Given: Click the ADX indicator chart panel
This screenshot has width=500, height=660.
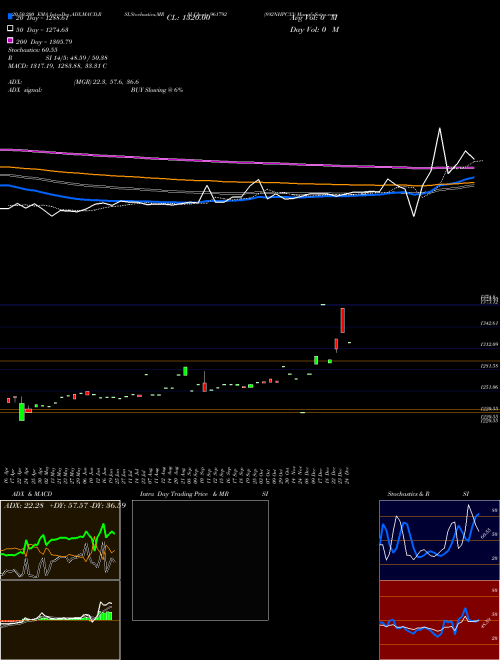Looking at the screenshot, I should [60, 540].
